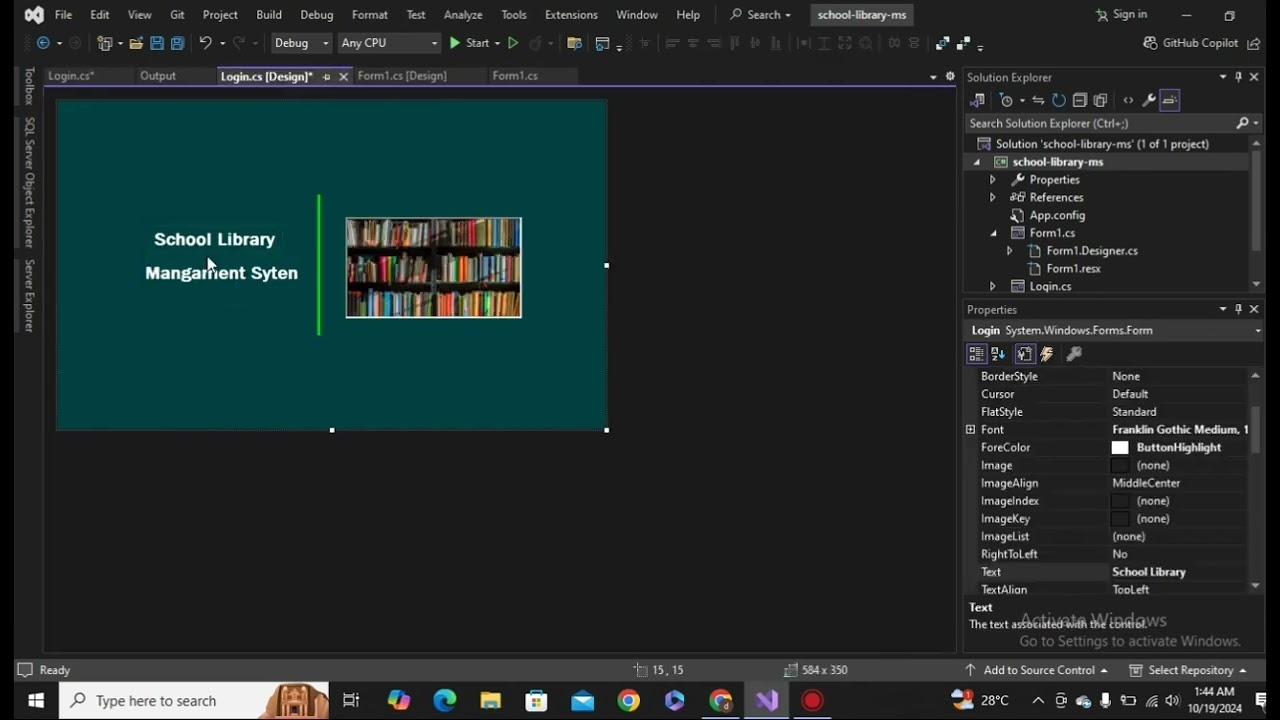Click the navigate backward arrow icon
The width and height of the screenshot is (1280, 720).
click(43, 43)
